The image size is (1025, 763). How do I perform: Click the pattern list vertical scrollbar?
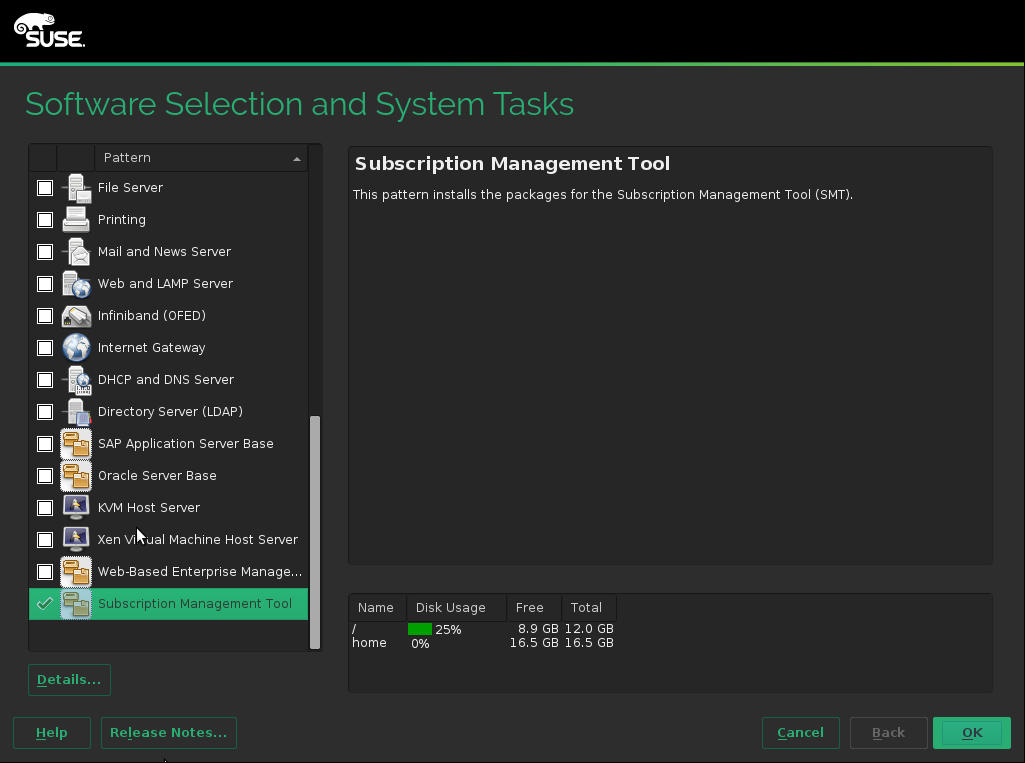pos(315,530)
